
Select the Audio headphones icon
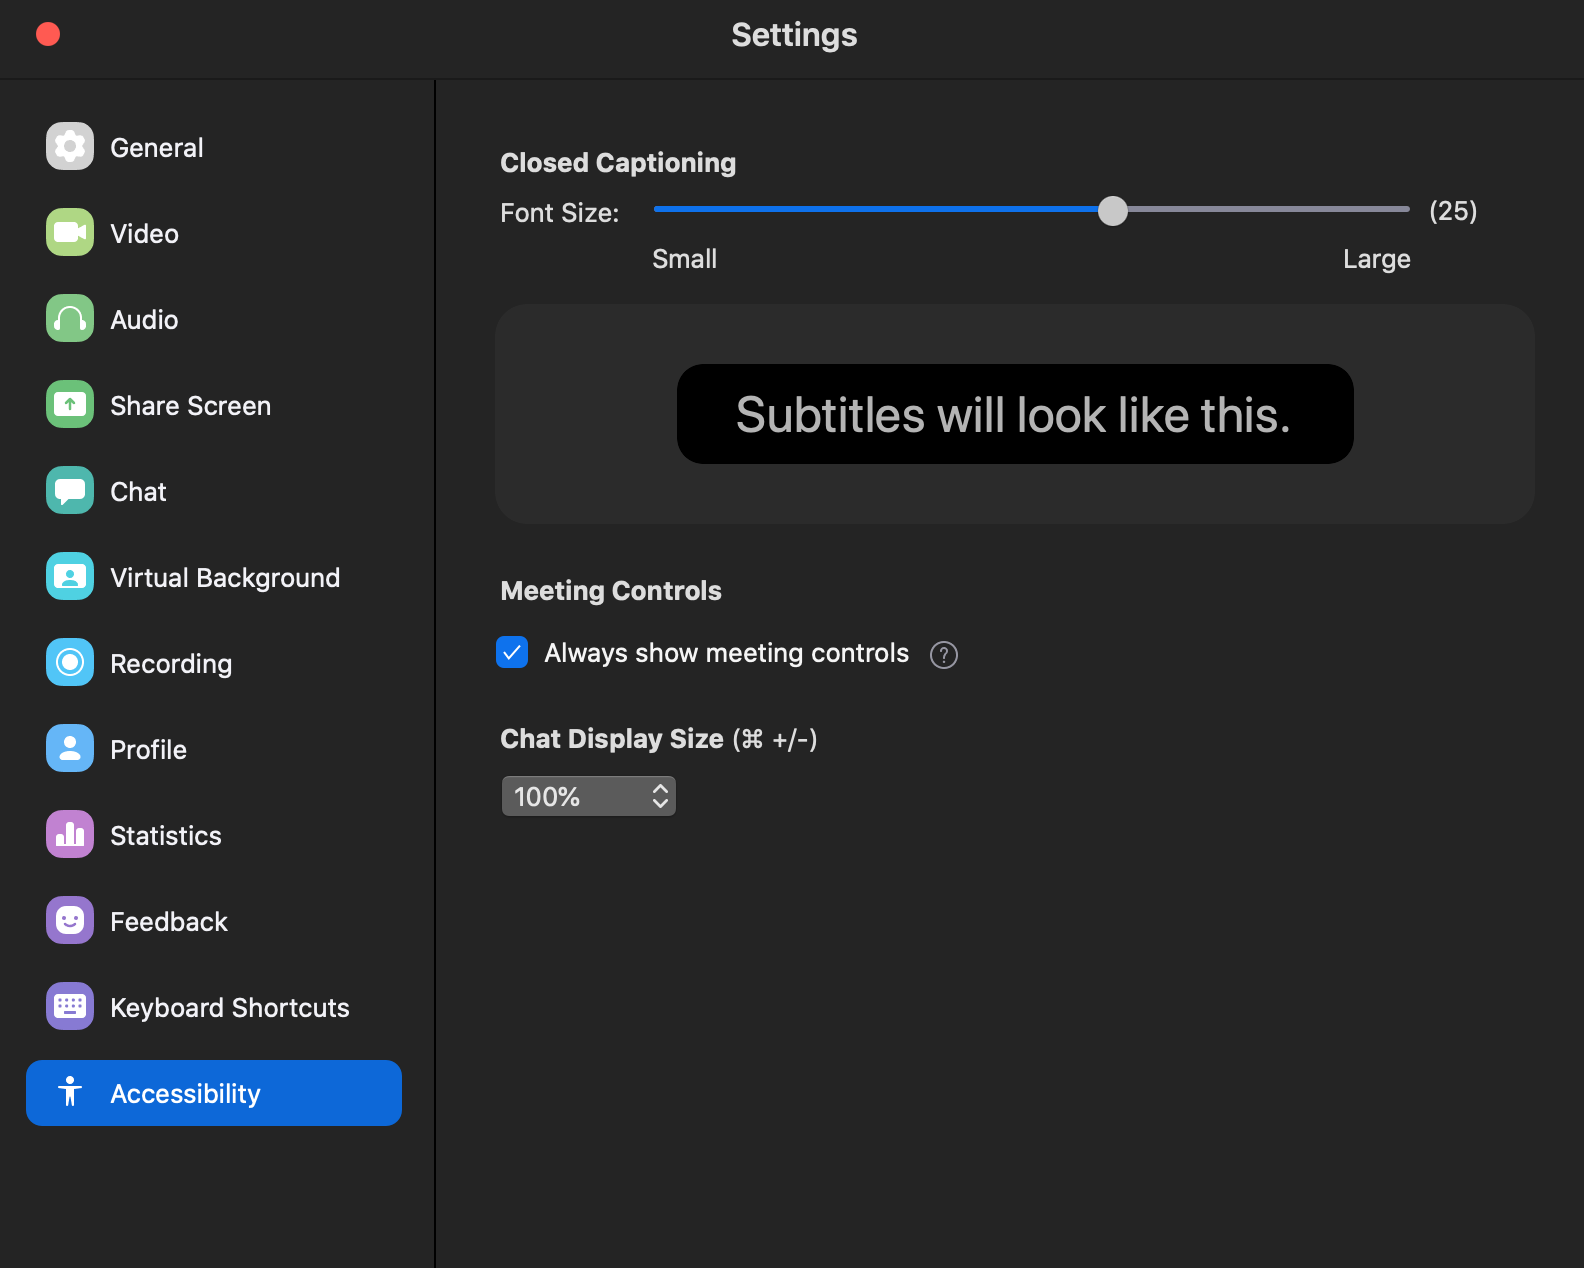pyautogui.click(x=70, y=319)
